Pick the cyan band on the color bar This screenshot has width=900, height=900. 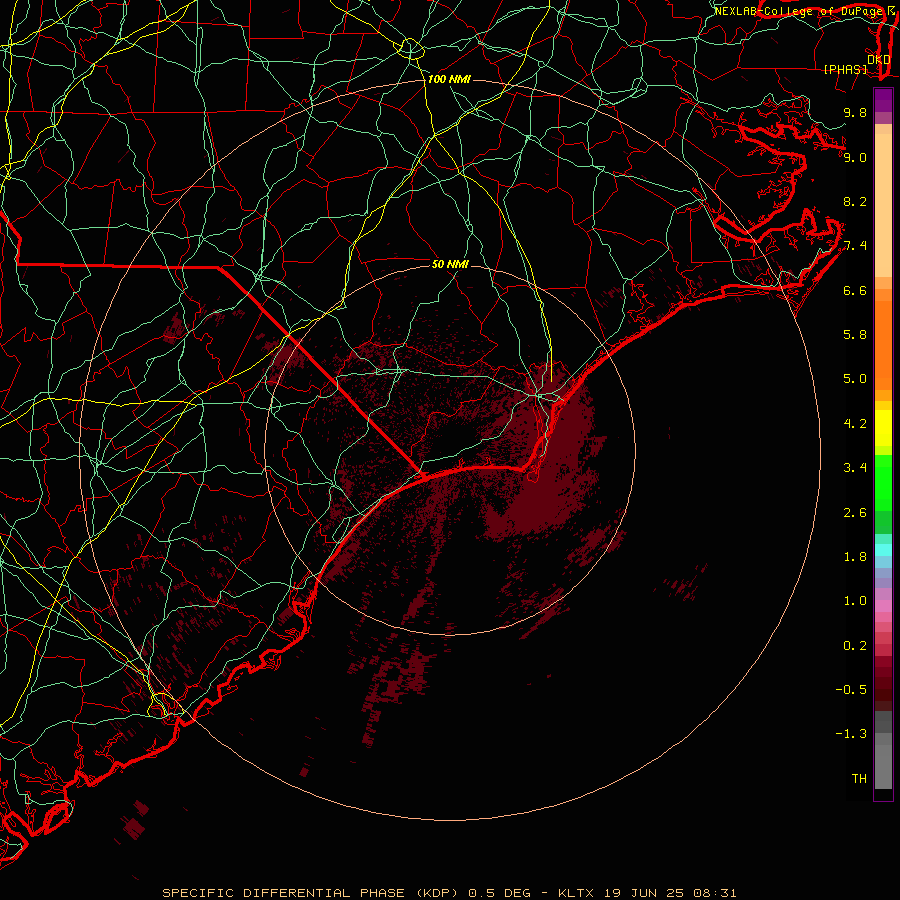[883, 549]
